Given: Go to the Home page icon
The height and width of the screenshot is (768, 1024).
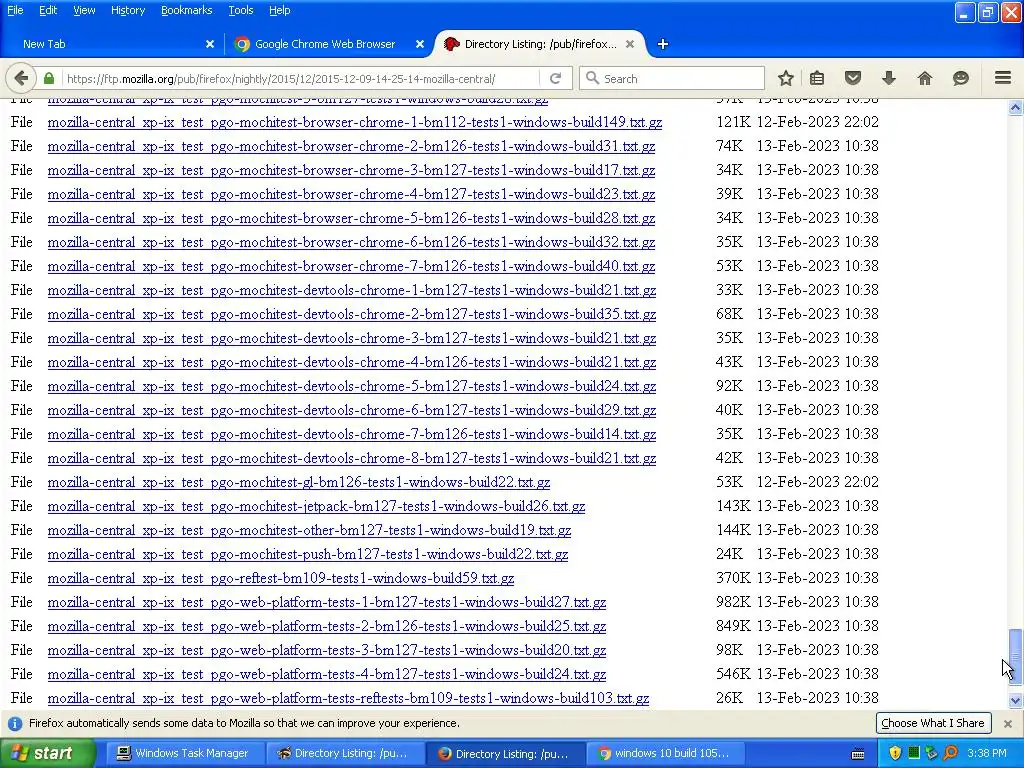Looking at the screenshot, I should pos(925,78).
